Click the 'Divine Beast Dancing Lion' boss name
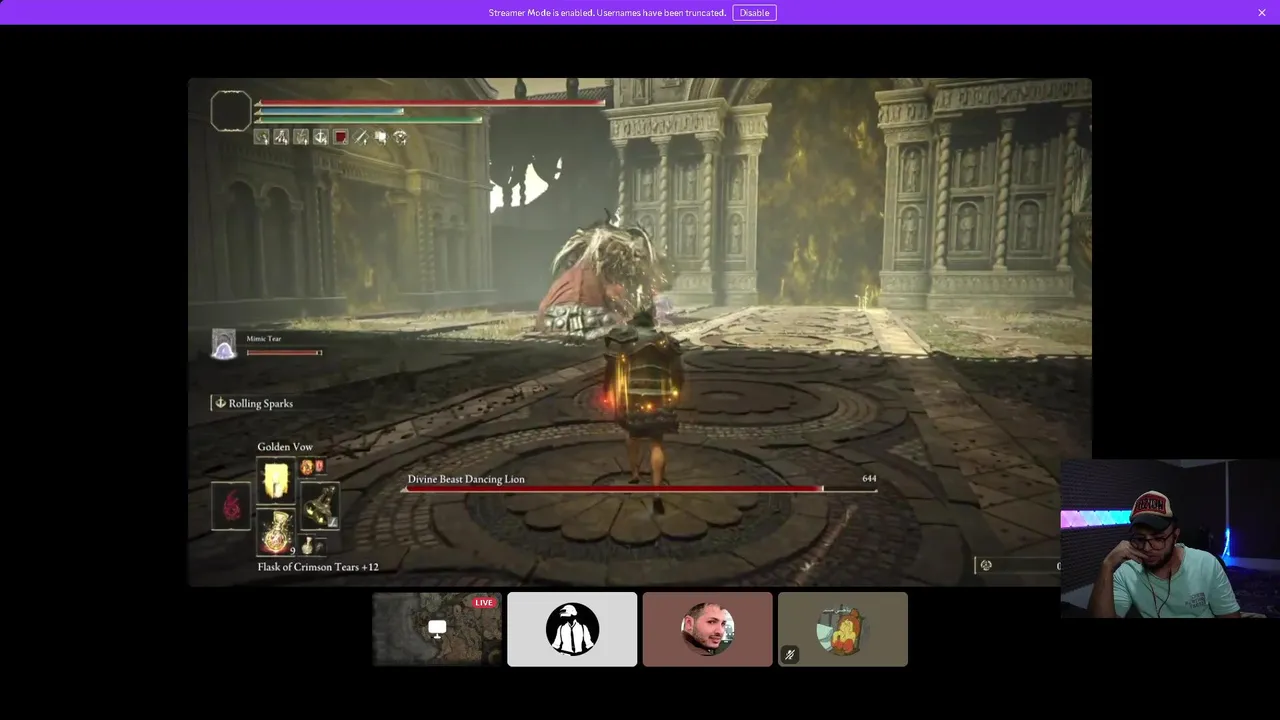Screen dimensions: 1280x720 click(466, 479)
